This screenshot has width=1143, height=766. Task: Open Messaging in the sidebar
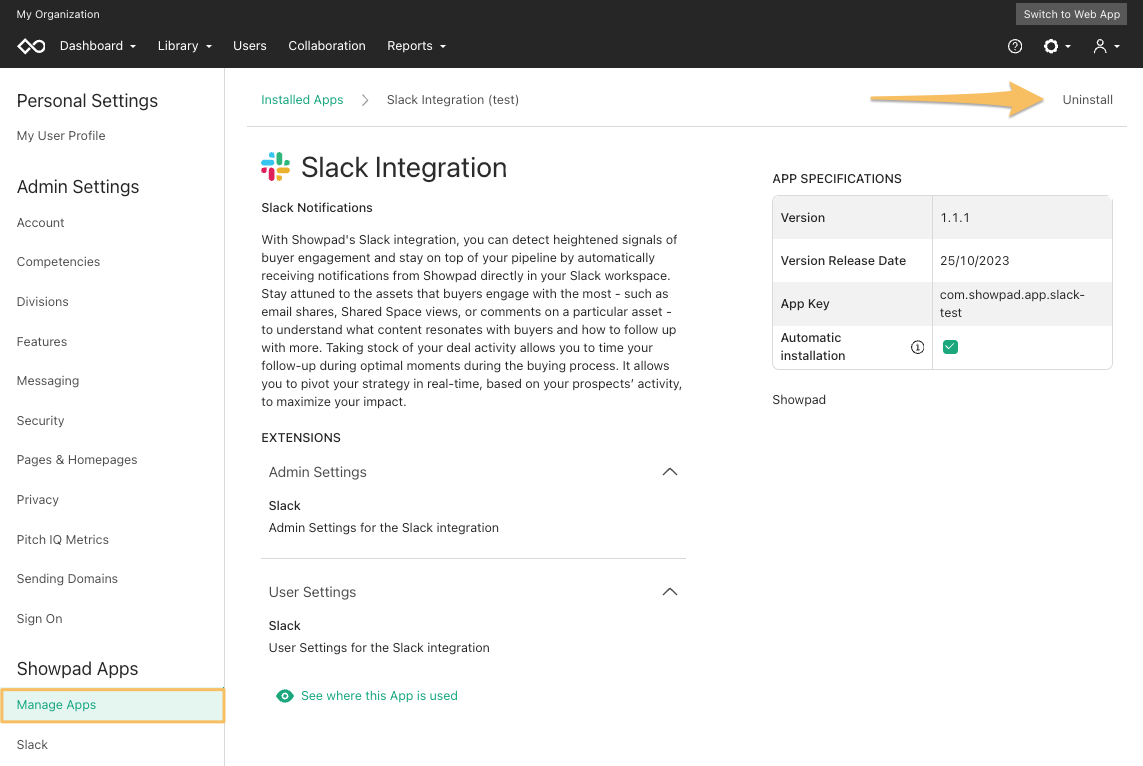tap(48, 381)
